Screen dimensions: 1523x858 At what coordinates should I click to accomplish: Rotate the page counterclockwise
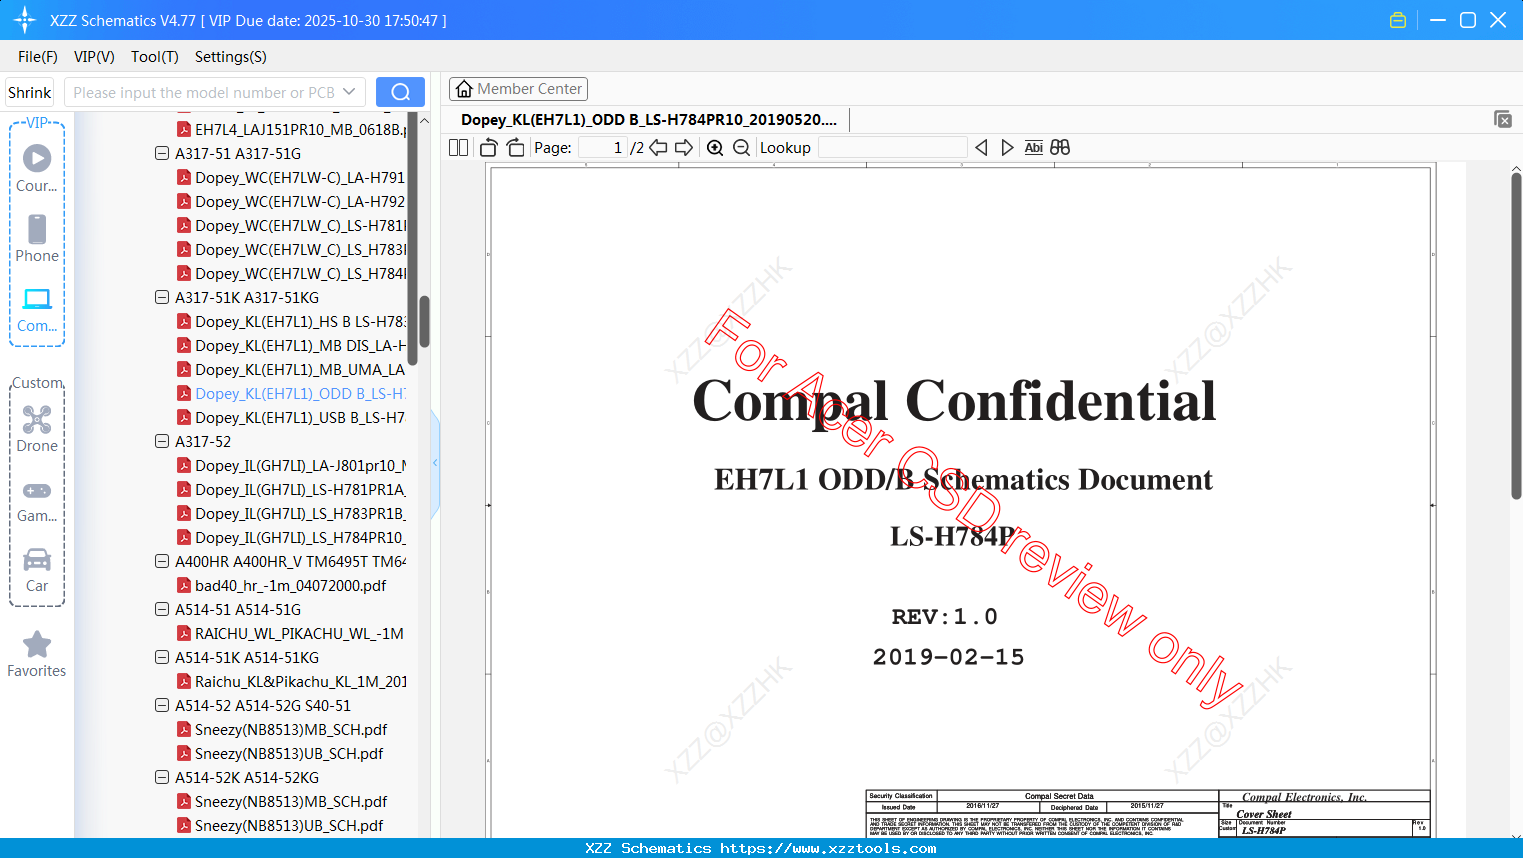[489, 148]
